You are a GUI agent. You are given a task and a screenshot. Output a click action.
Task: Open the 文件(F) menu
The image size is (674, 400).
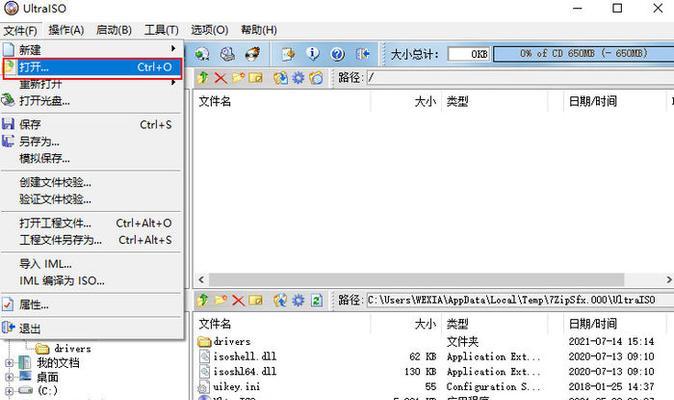20,31
